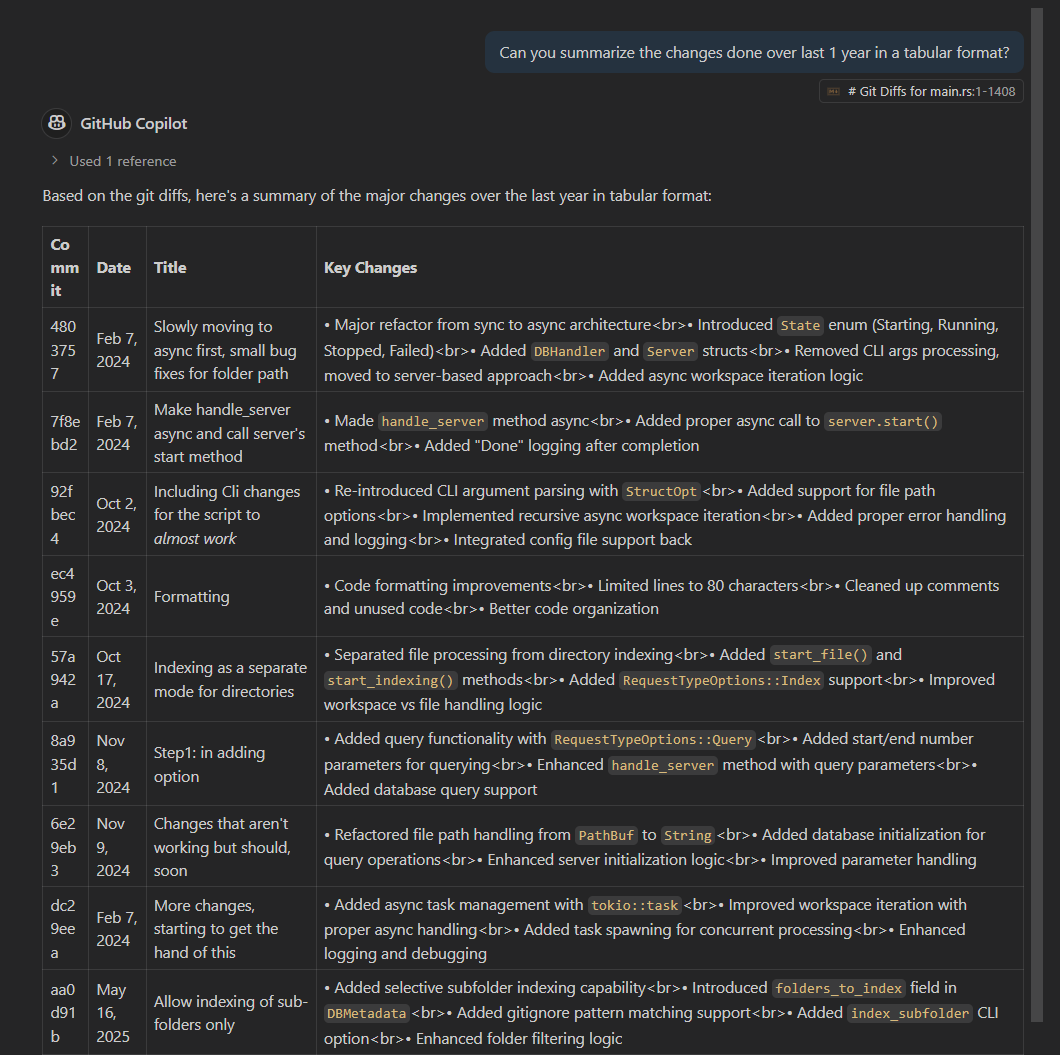The width and height of the screenshot is (1060, 1055).
Task: Click the PathBuf inline code
Action: click(x=606, y=835)
